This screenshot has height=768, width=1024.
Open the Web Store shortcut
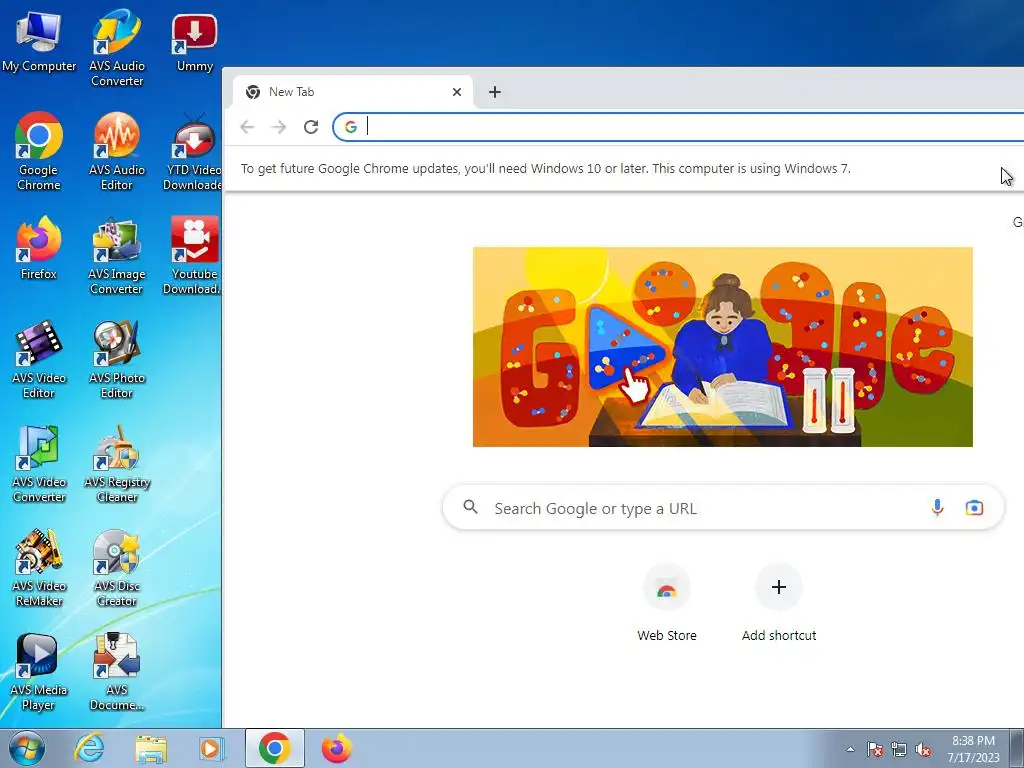point(667,604)
